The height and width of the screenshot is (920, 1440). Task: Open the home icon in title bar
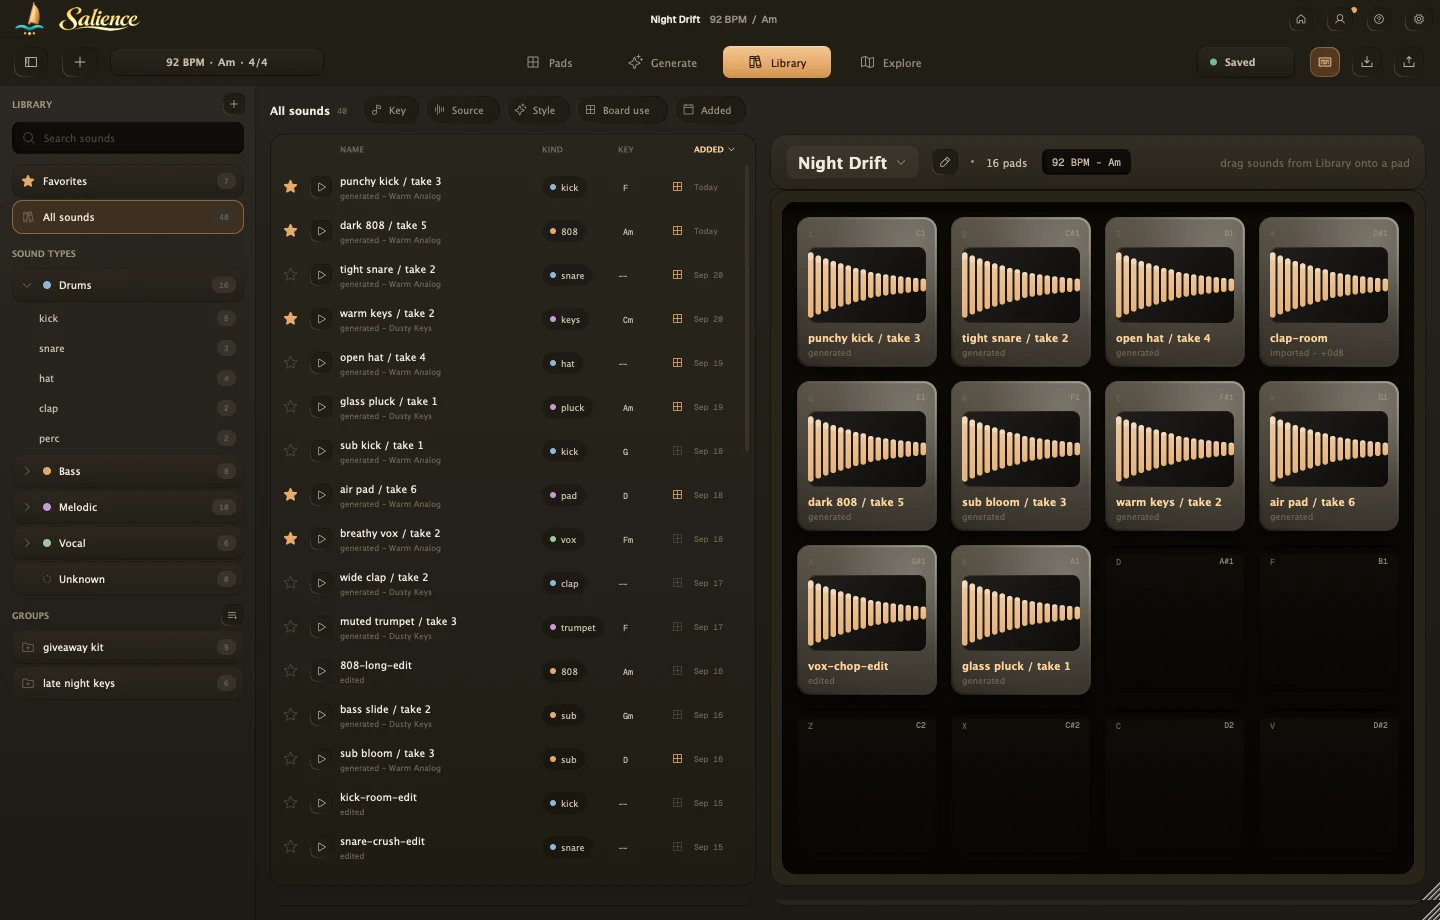(1301, 19)
